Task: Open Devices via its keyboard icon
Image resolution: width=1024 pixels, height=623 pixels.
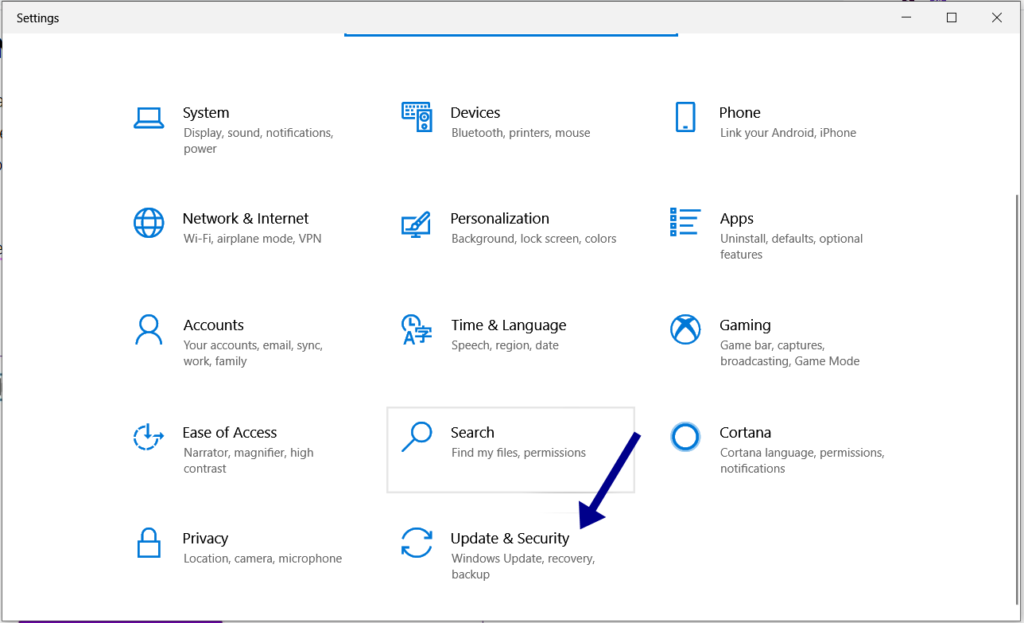Action: click(x=416, y=117)
